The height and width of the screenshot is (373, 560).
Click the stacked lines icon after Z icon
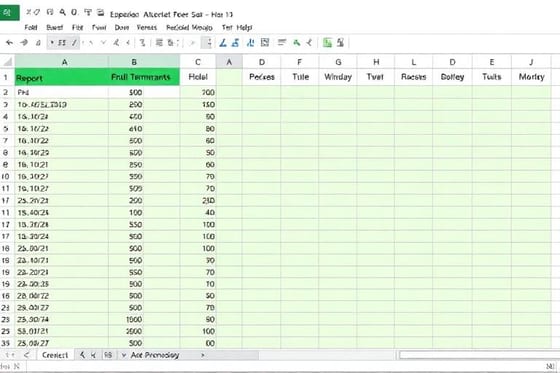click(159, 43)
